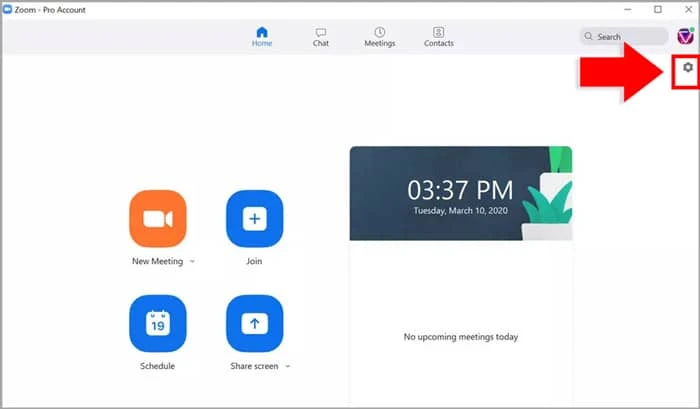The height and width of the screenshot is (409, 700).
Task: Open the Chat tab
Action: (x=321, y=37)
